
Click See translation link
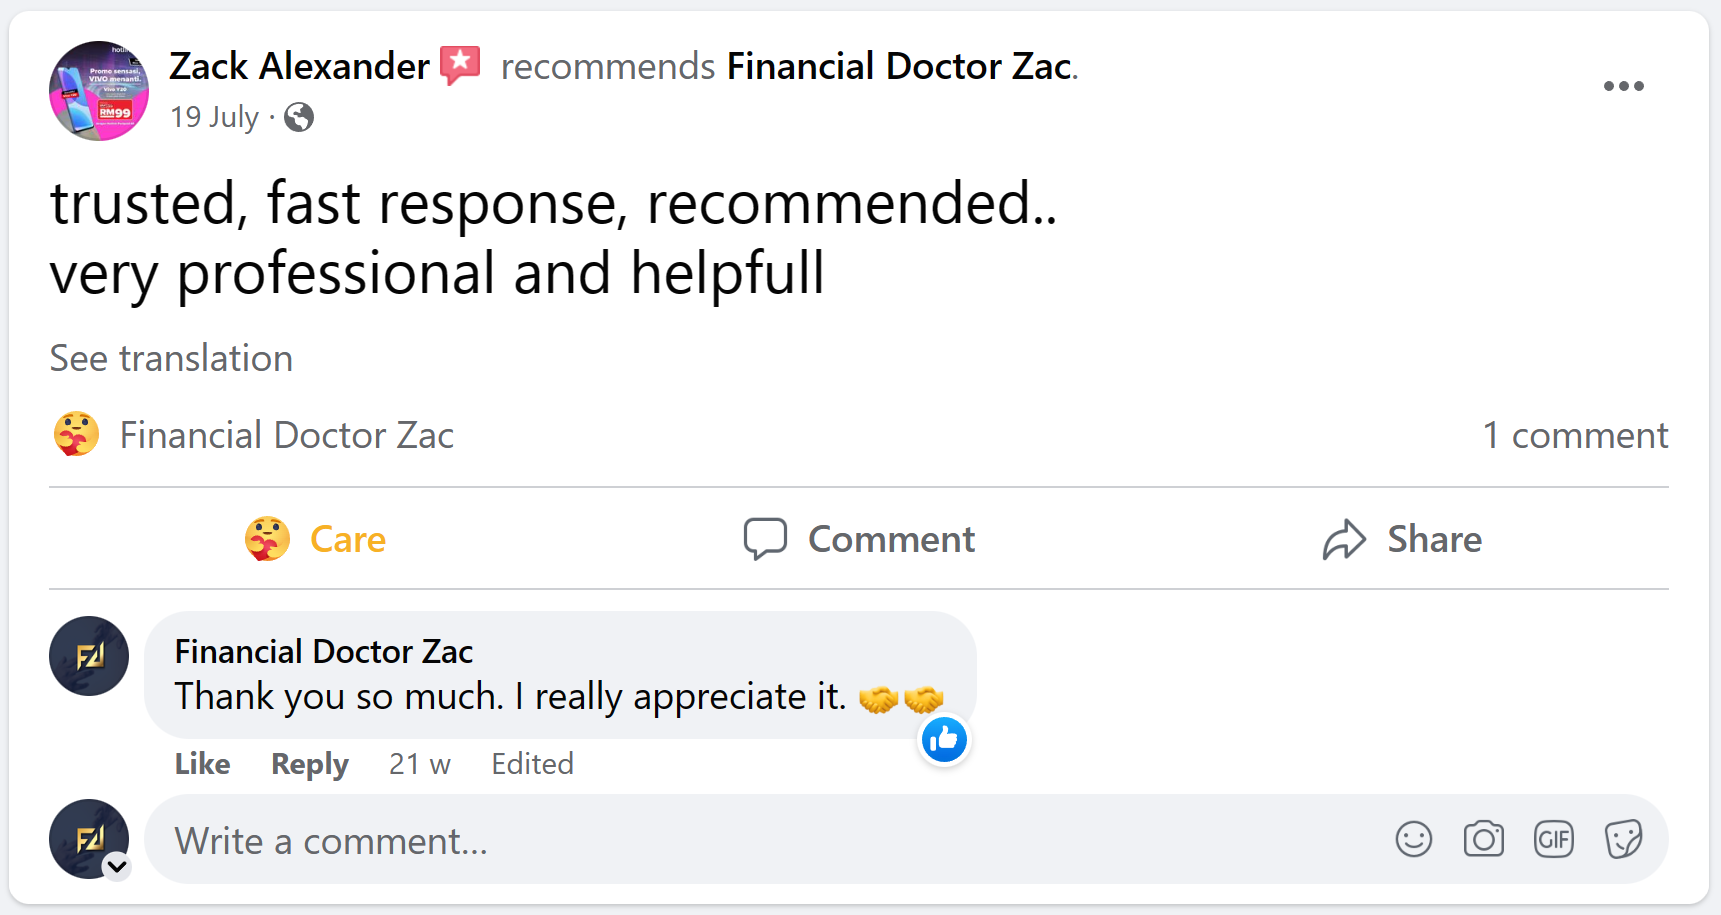point(171,358)
